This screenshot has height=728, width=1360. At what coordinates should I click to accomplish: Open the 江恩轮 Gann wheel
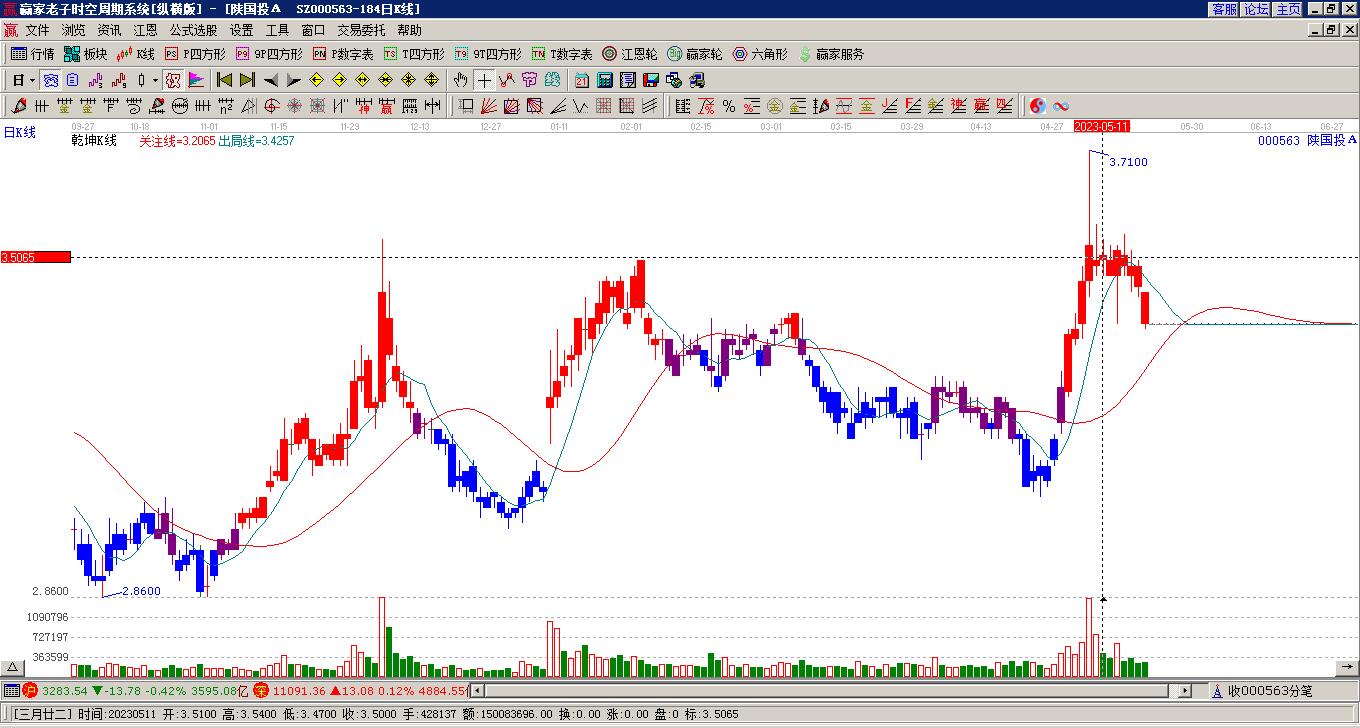coord(630,54)
